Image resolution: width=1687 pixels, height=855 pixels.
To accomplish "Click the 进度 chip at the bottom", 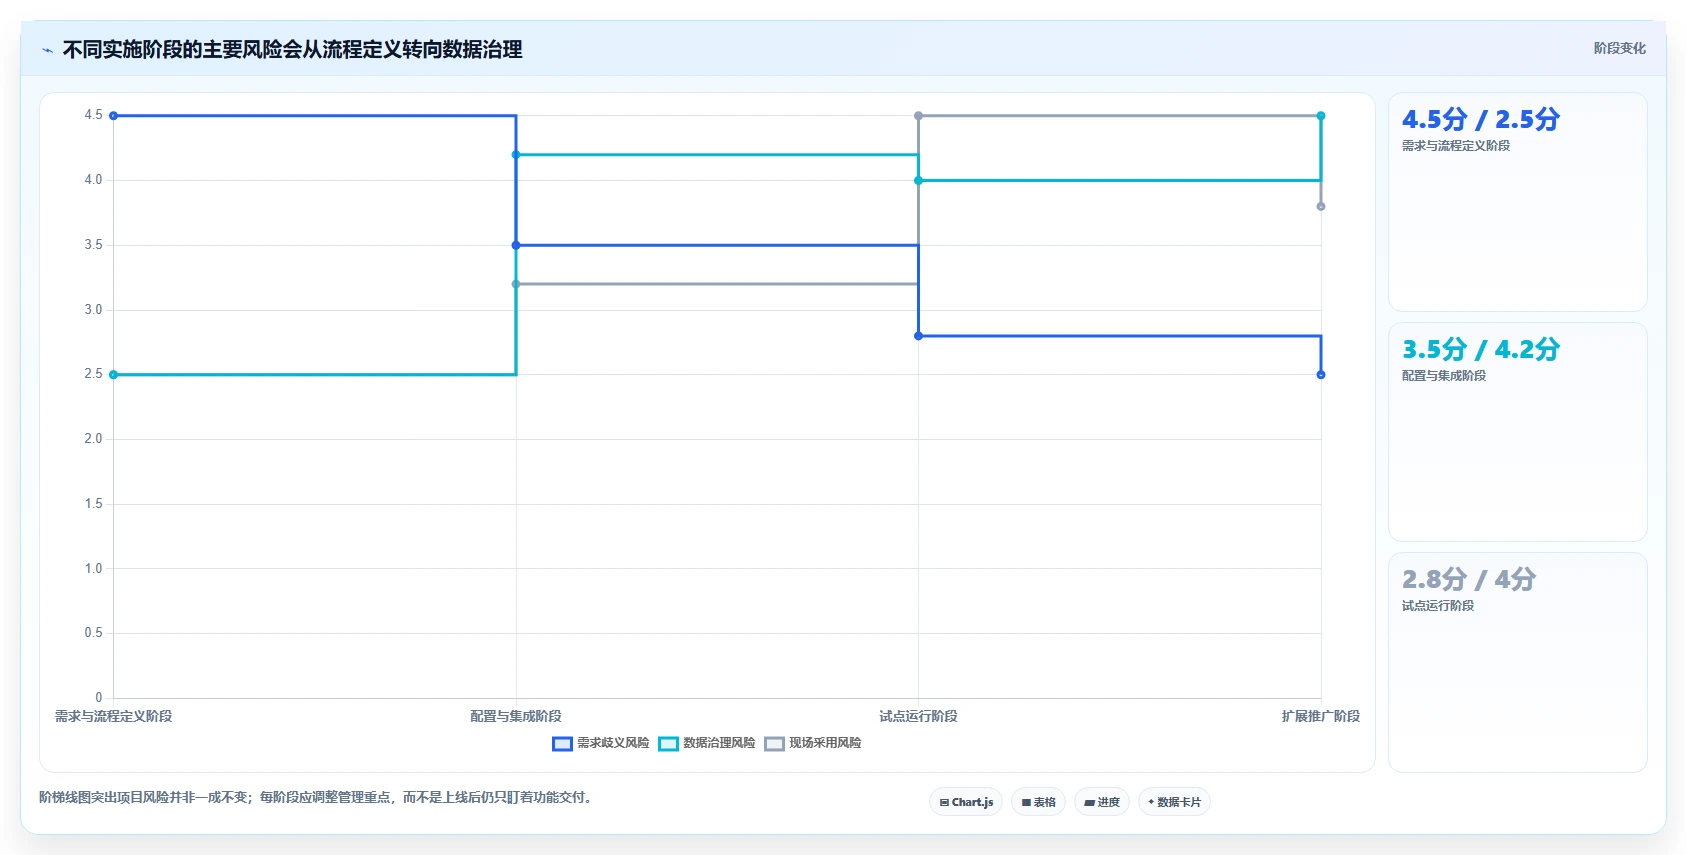I will (x=1102, y=802).
